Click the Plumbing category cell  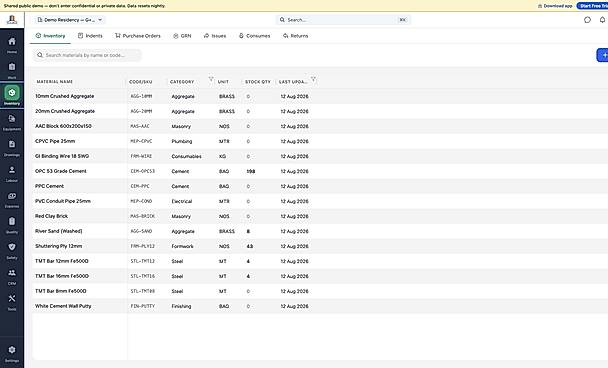[x=182, y=141]
